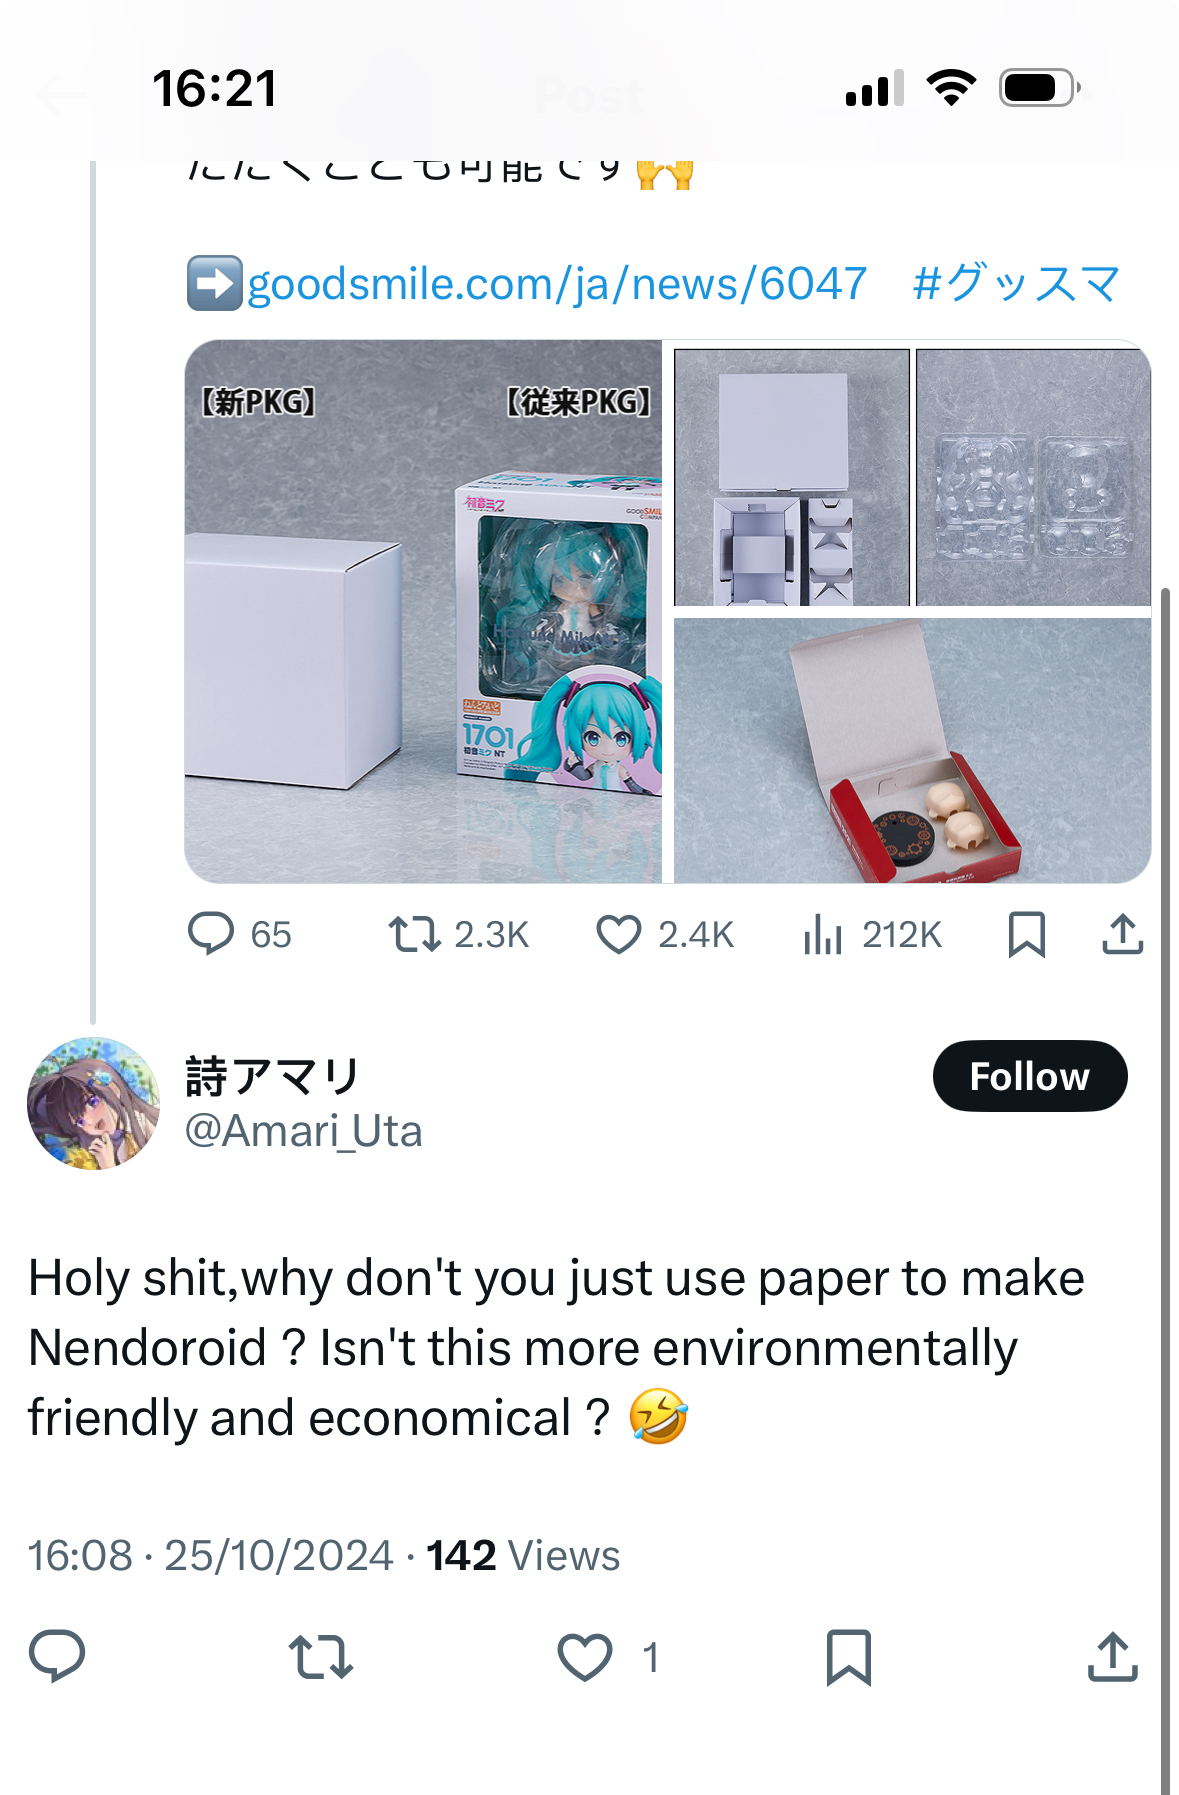Screen dimensions: 1179x1795
Task: Share Amari_Uta's comment
Action: 1112,1656
